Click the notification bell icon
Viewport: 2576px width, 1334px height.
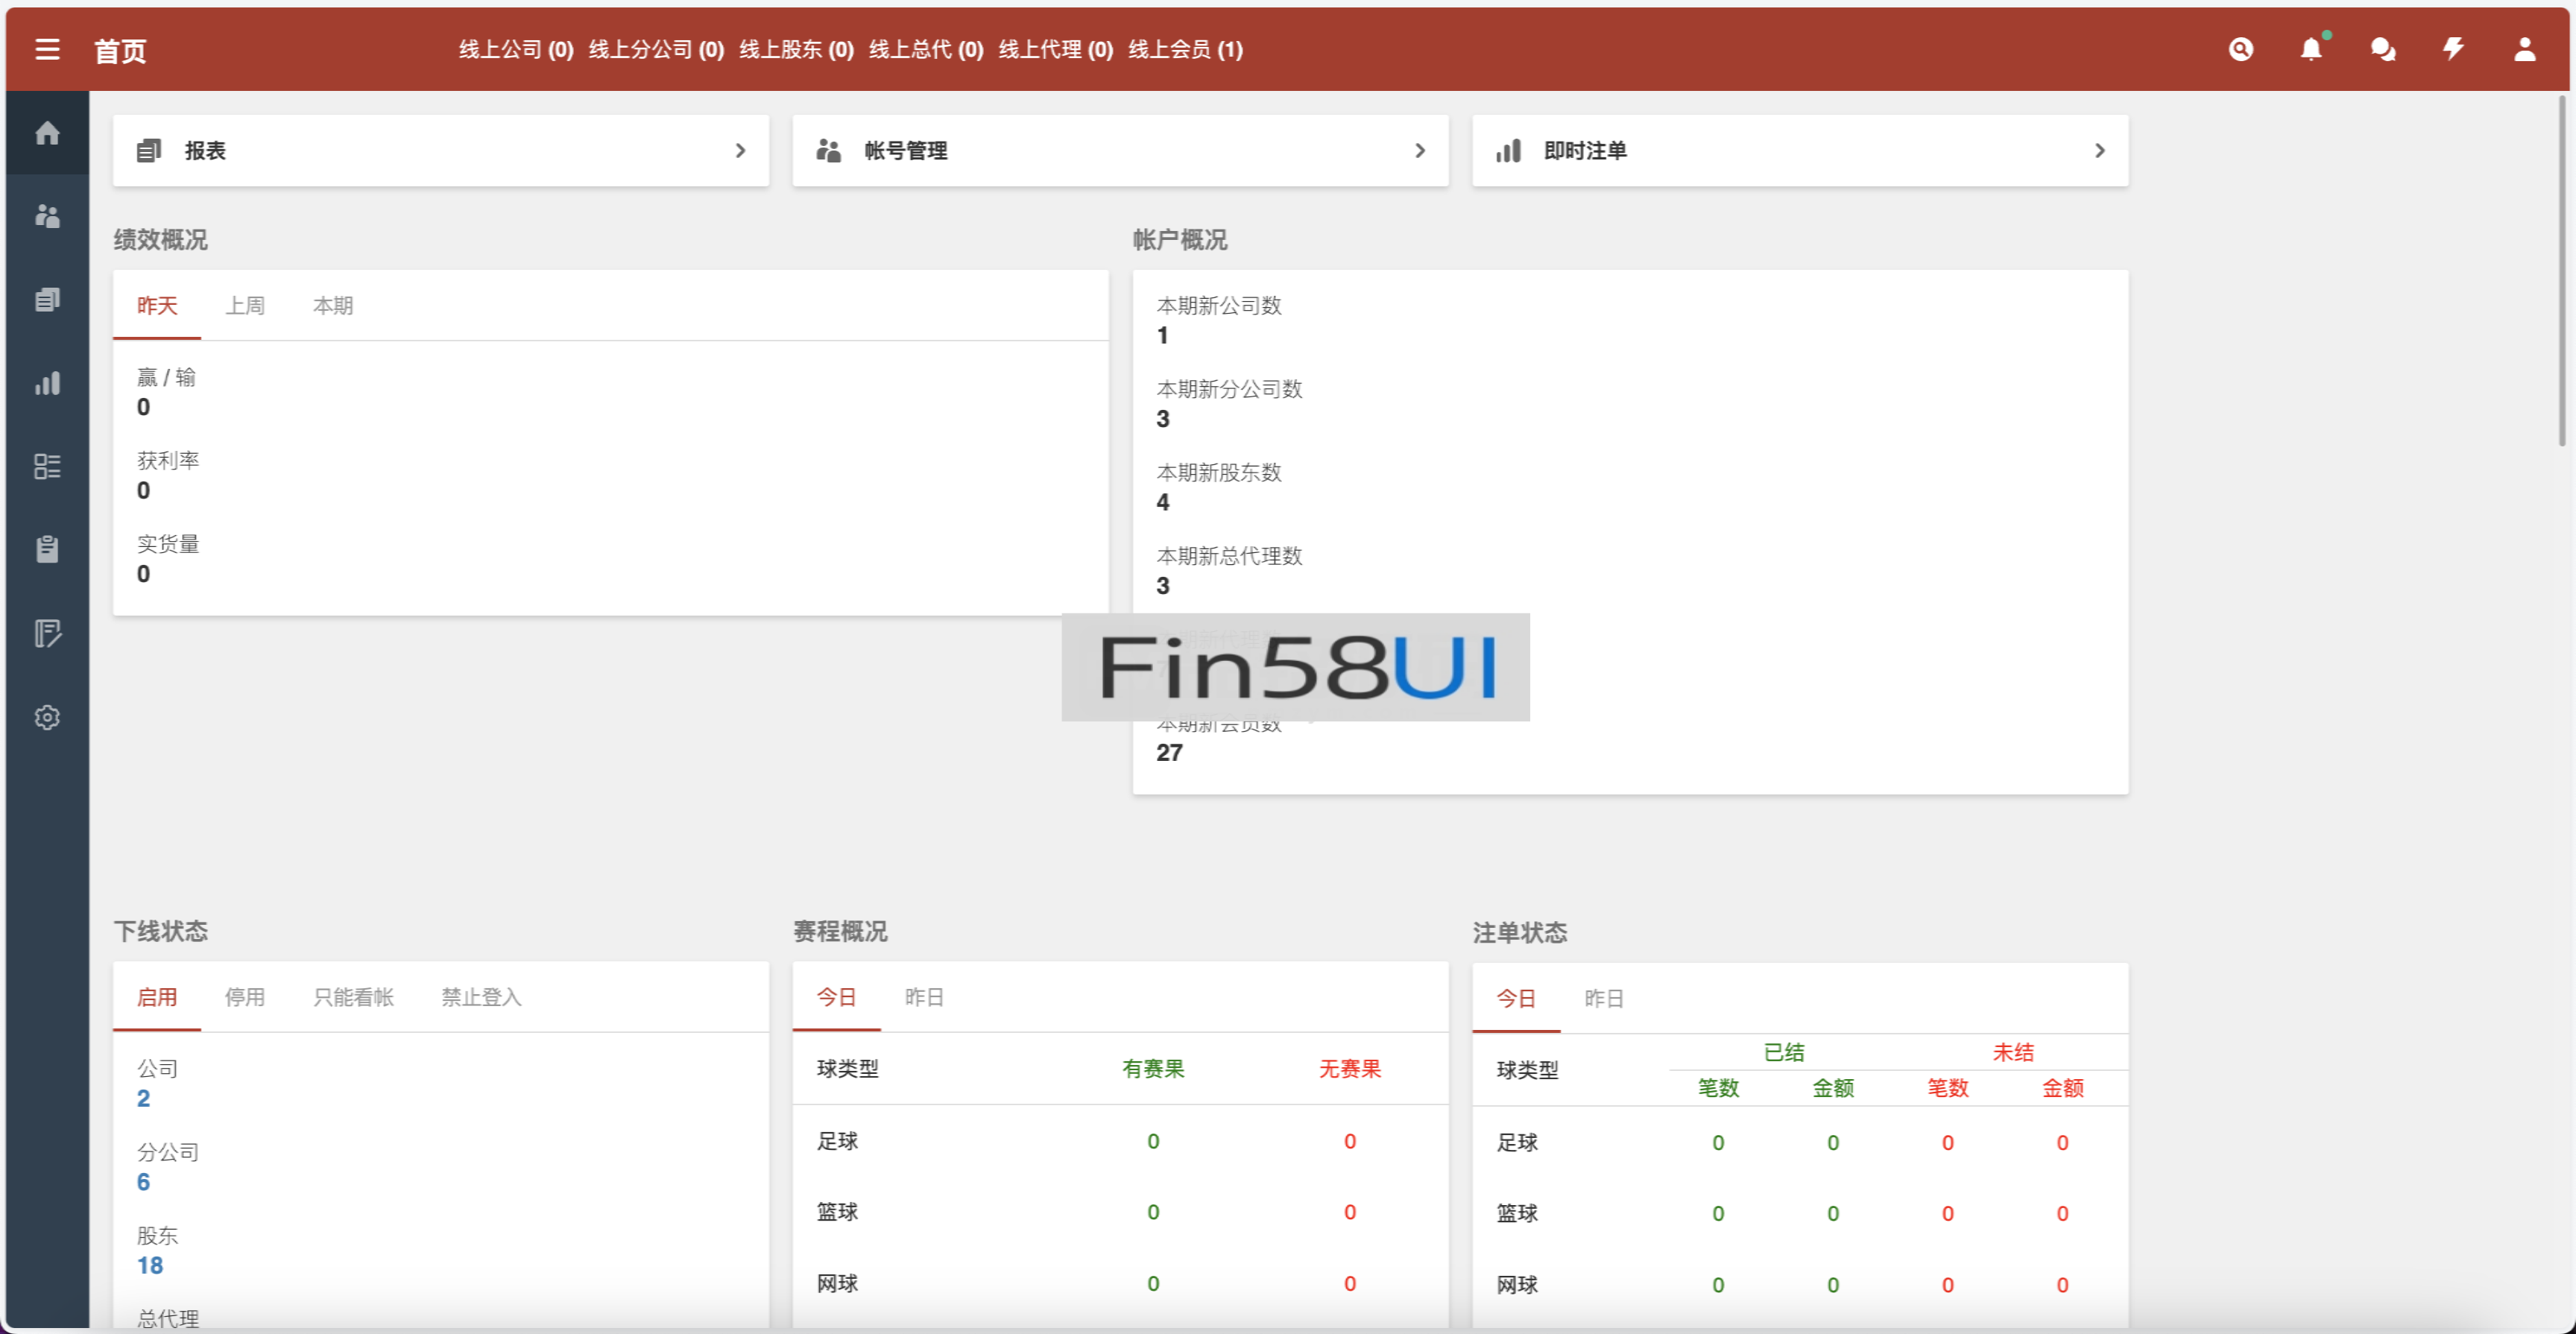(x=2311, y=49)
